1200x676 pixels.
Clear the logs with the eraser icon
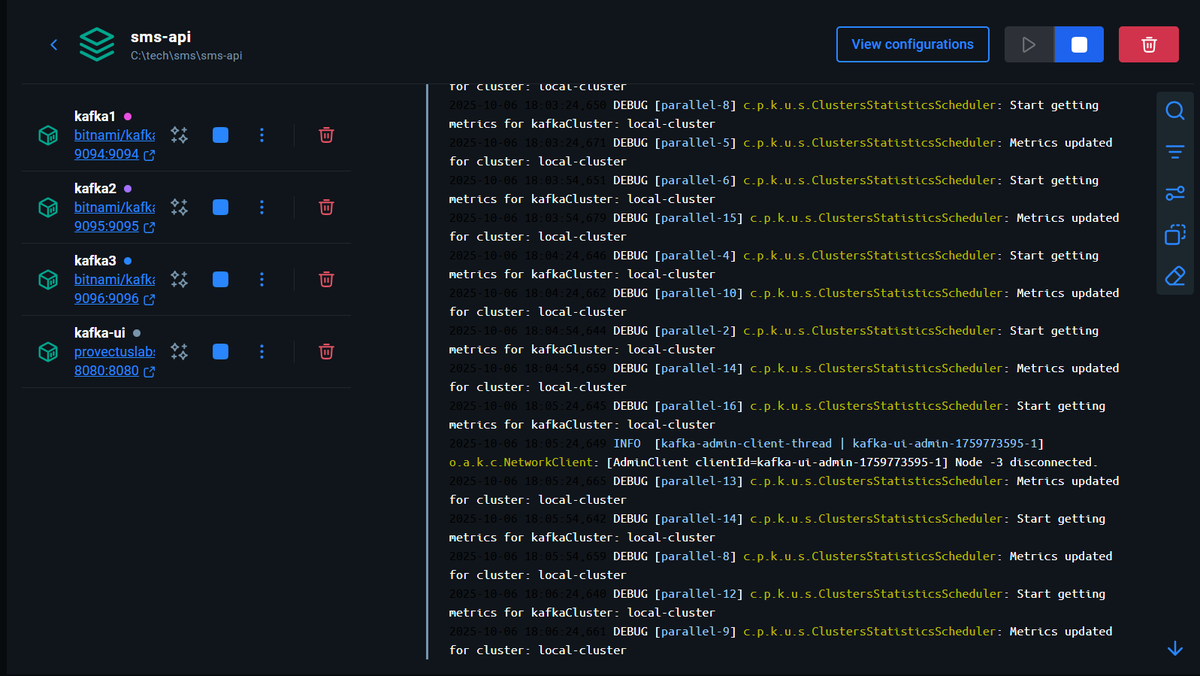pyautogui.click(x=1175, y=276)
